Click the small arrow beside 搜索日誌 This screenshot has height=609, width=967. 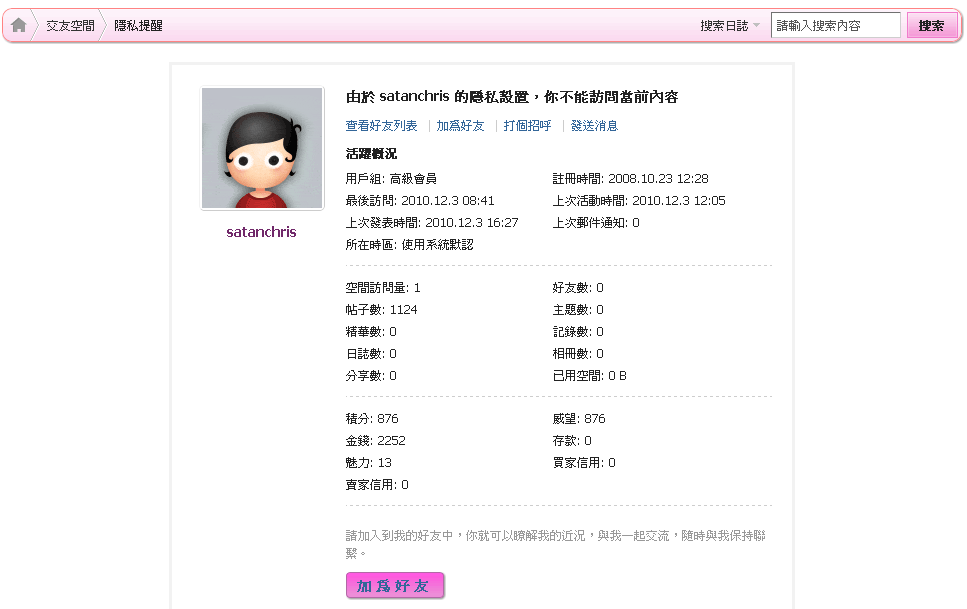coord(757,26)
